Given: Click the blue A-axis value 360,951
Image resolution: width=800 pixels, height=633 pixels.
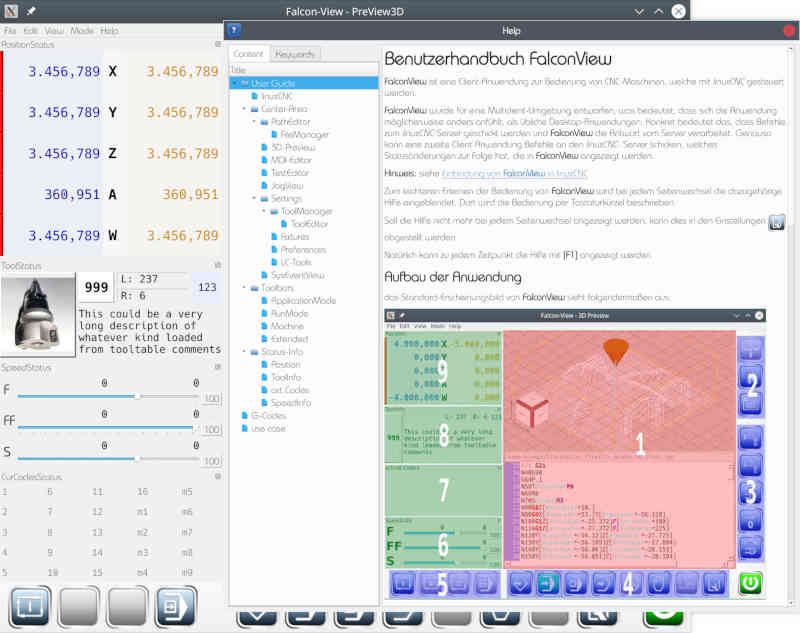Looking at the screenshot, I should coord(72,194).
